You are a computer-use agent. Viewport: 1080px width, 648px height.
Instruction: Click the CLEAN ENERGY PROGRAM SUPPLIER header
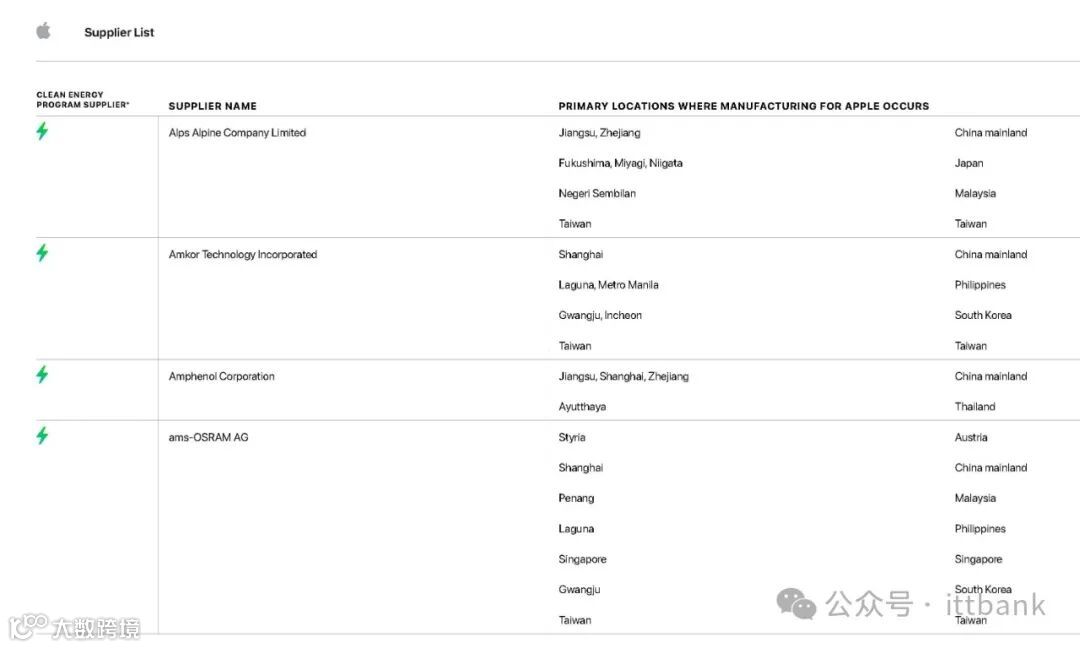click(83, 100)
